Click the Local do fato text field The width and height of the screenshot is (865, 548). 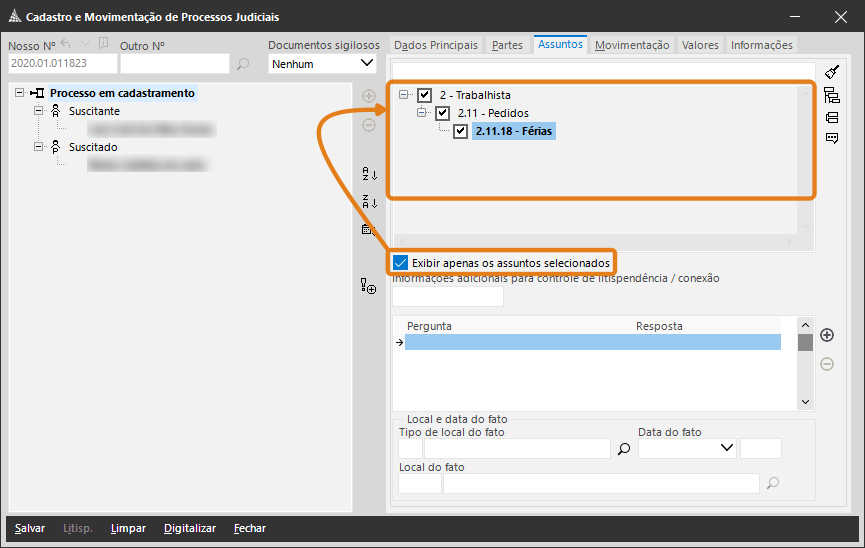(600, 484)
